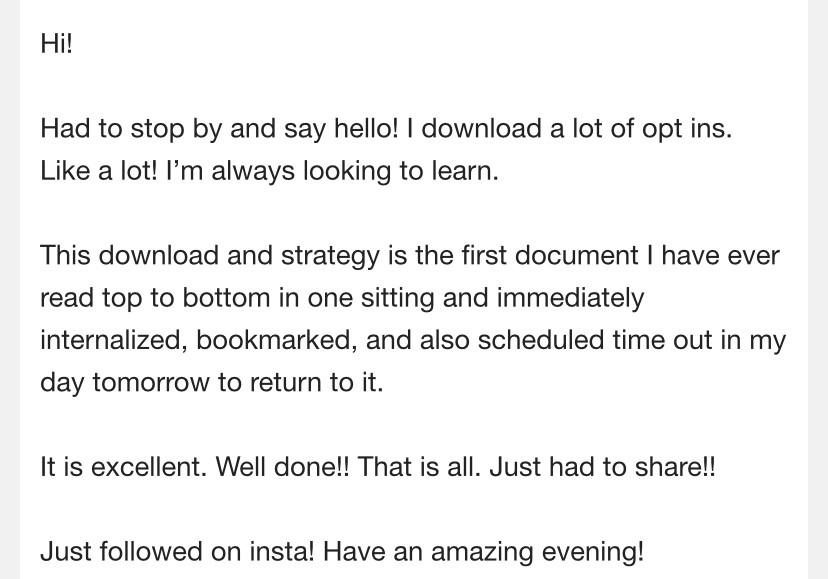
Task: Click the word "hello!" in the second paragraph
Action: point(366,128)
